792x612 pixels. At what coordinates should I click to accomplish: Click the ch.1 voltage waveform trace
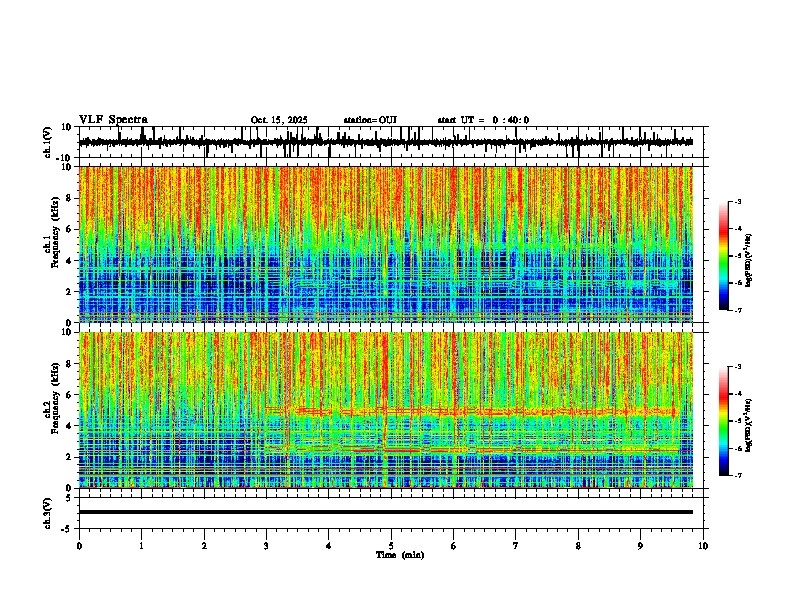click(x=385, y=142)
